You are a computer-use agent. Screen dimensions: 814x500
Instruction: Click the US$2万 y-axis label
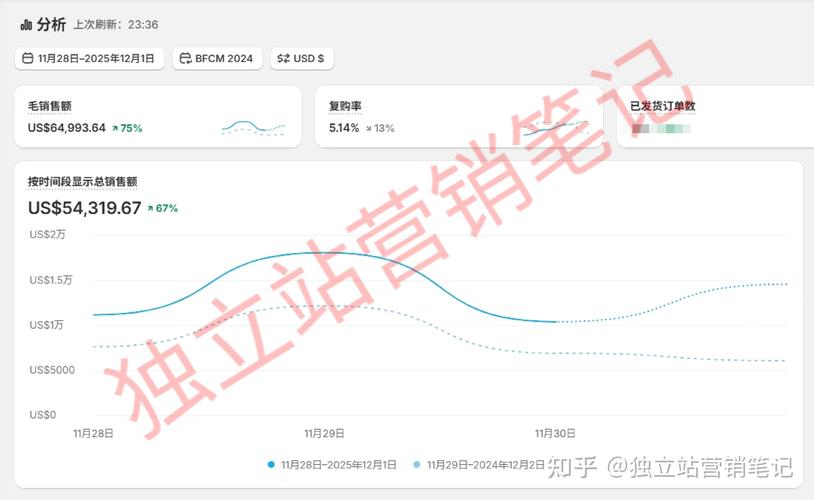point(47,235)
